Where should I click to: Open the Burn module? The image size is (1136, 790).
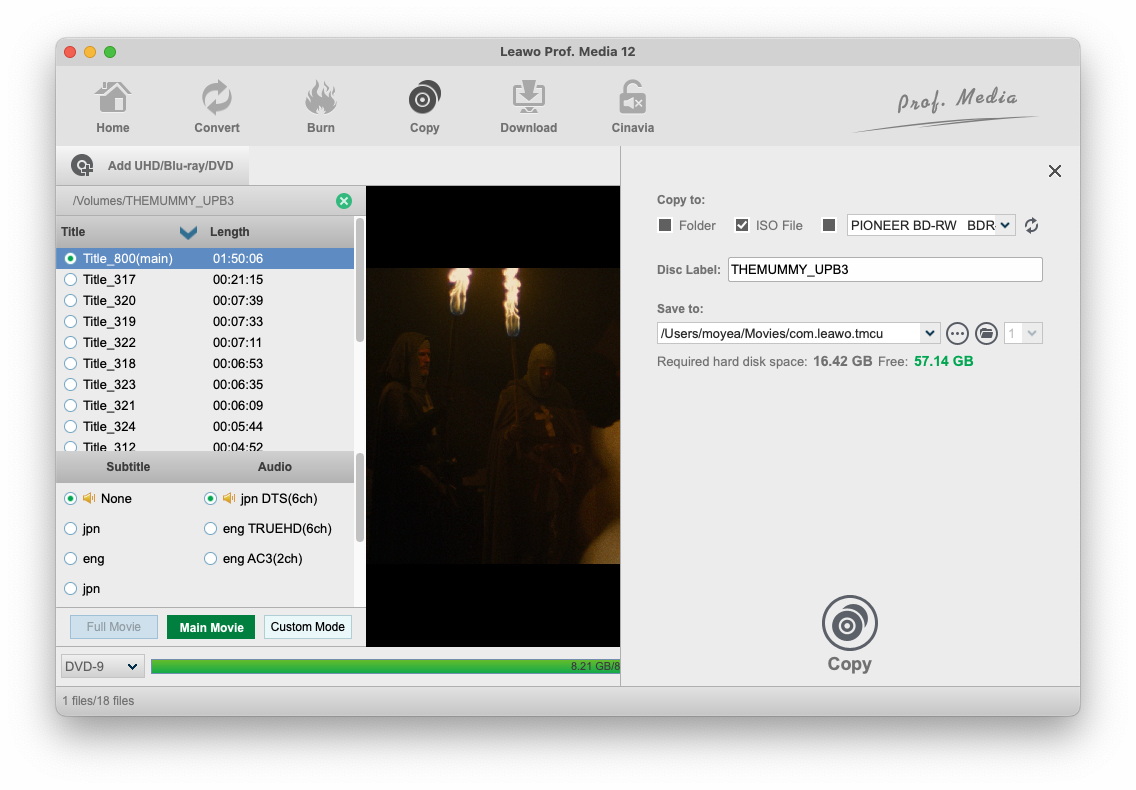pos(320,107)
